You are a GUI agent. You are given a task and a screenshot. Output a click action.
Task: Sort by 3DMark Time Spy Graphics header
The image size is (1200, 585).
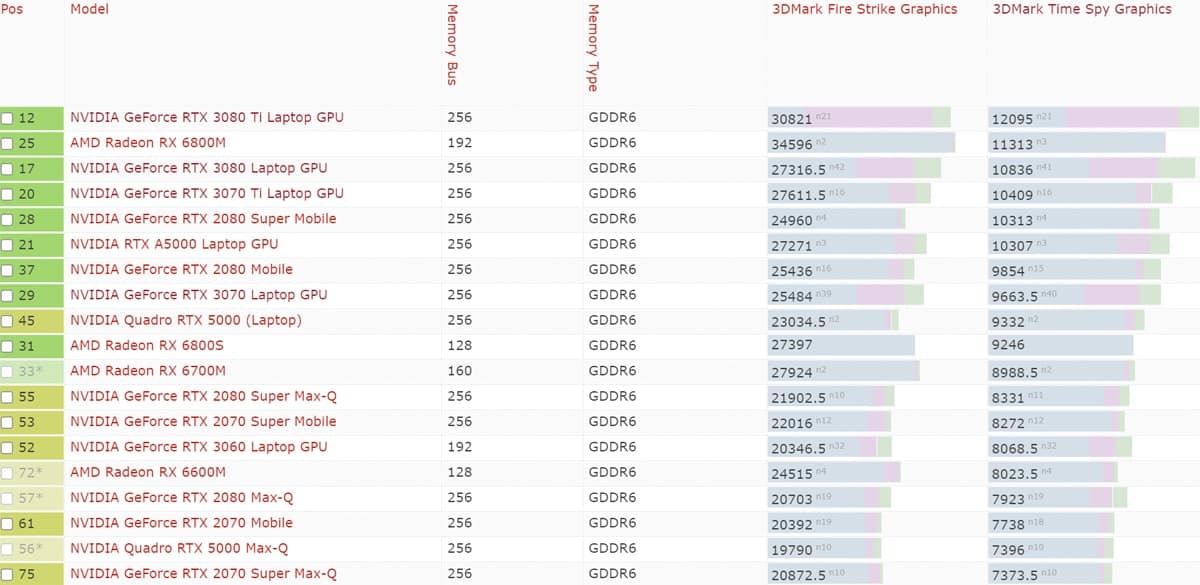tap(1081, 9)
